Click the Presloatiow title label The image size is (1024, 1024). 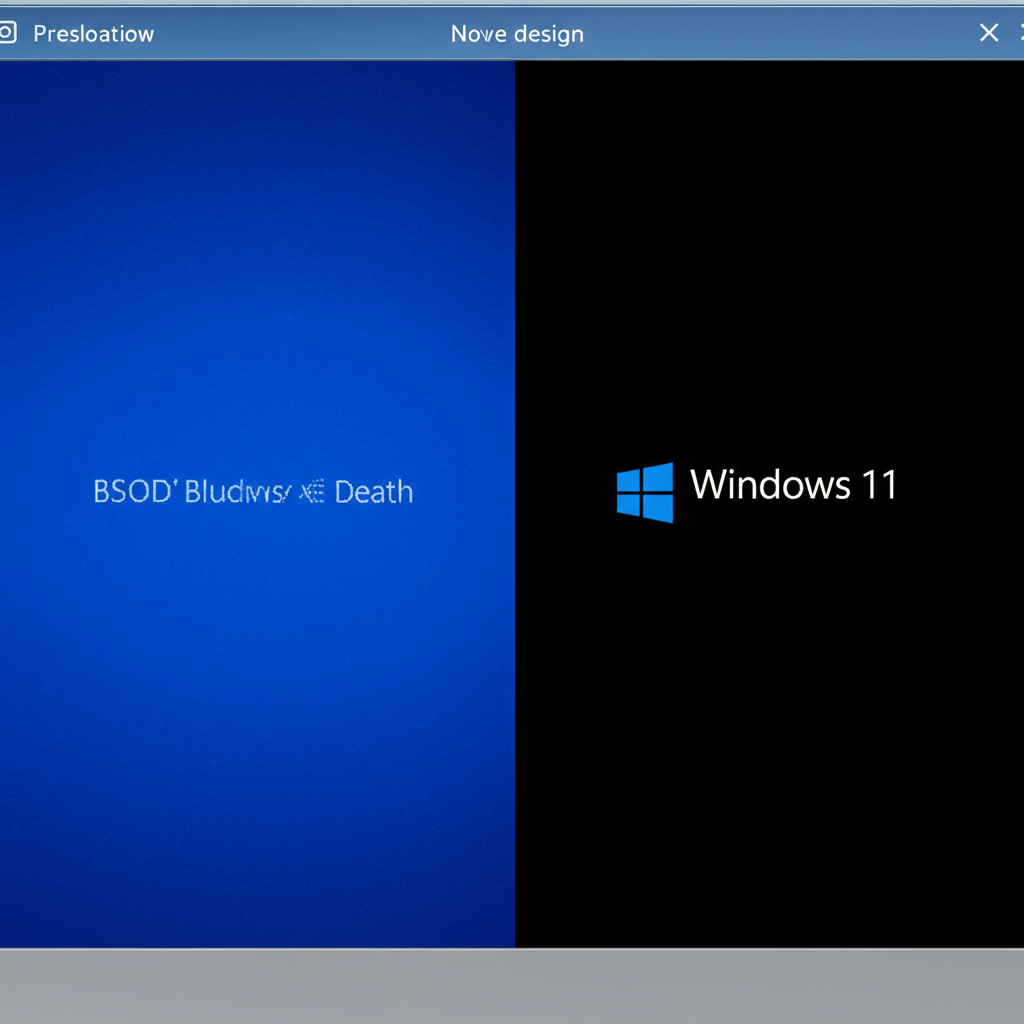pyautogui.click(x=93, y=34)
